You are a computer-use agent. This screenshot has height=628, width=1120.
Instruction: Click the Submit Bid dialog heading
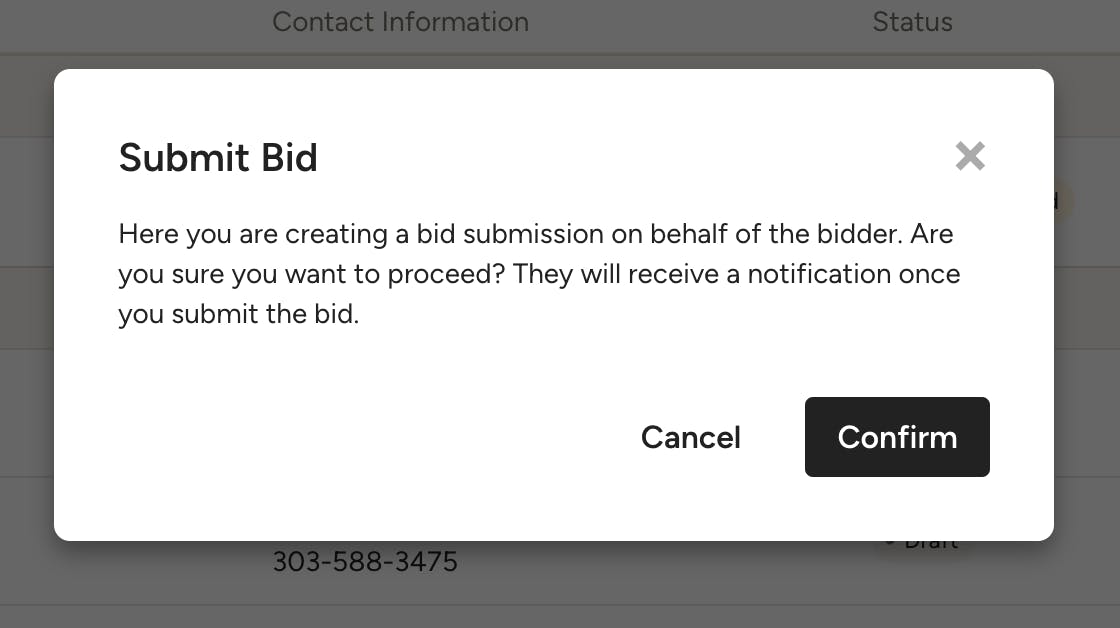[218, 158]
